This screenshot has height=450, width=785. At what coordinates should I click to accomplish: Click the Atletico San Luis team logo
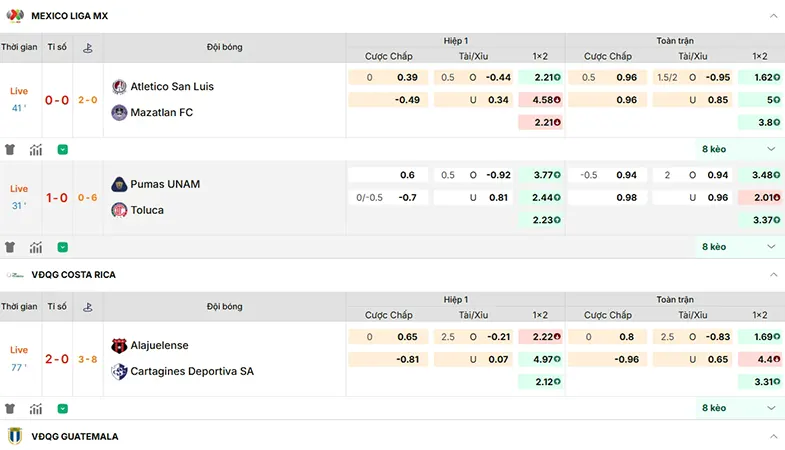[x=119, y=87]
